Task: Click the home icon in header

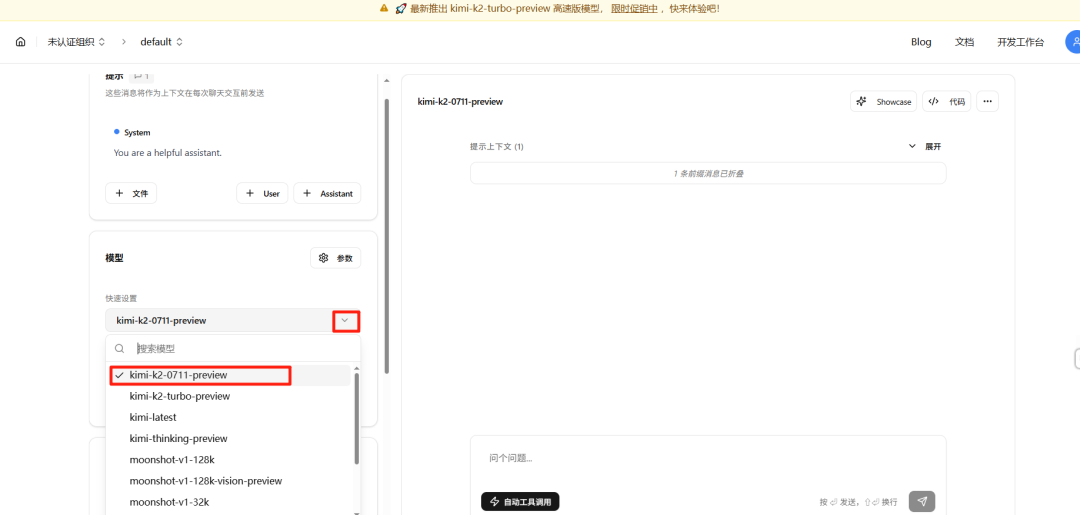Action: tap(21, 42)
